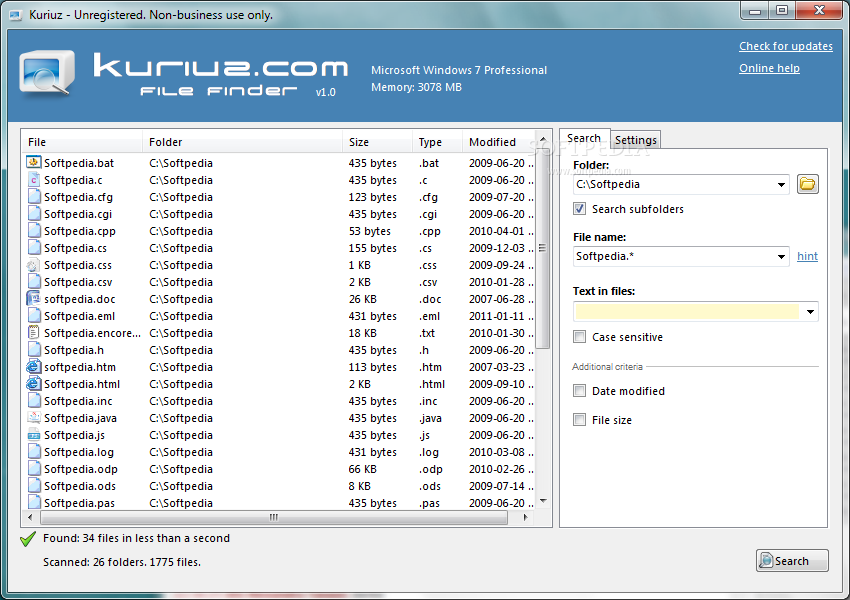
Task: Click the Softpedia.cgi file icon
Action: (x=34, y=214)
